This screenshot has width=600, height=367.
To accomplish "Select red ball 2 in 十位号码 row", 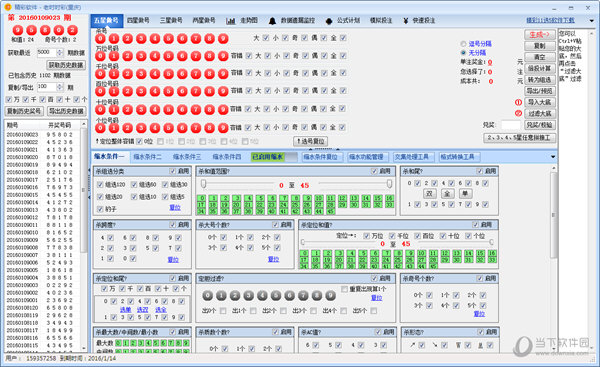I will pyautogui.click(x=127, y=109).
